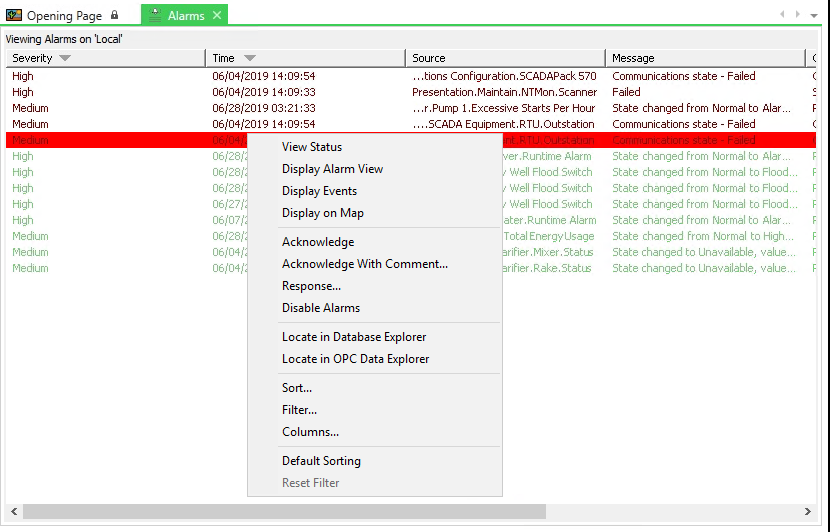This screenshot has height=532, width=830.
Task: Choose Locate in Database Explorer
Action: [x=354, y=337]
